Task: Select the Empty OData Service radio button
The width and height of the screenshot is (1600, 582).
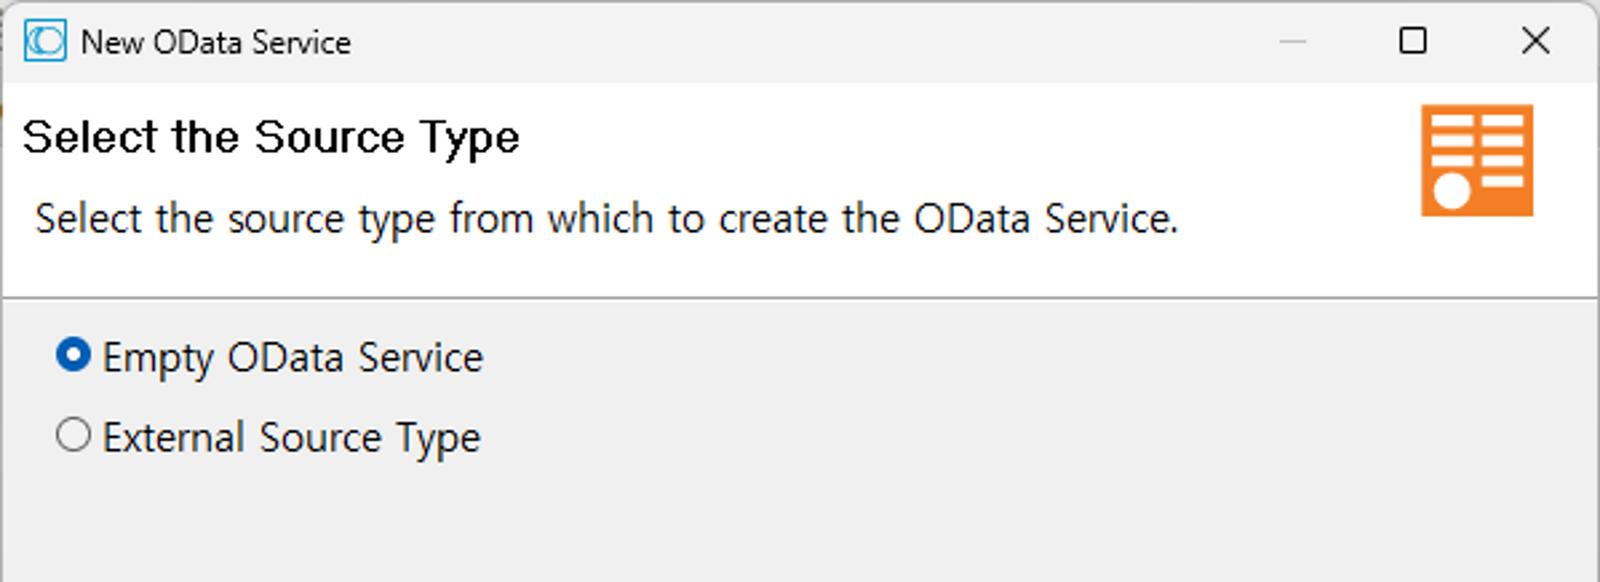Action: tap(73, 355)
